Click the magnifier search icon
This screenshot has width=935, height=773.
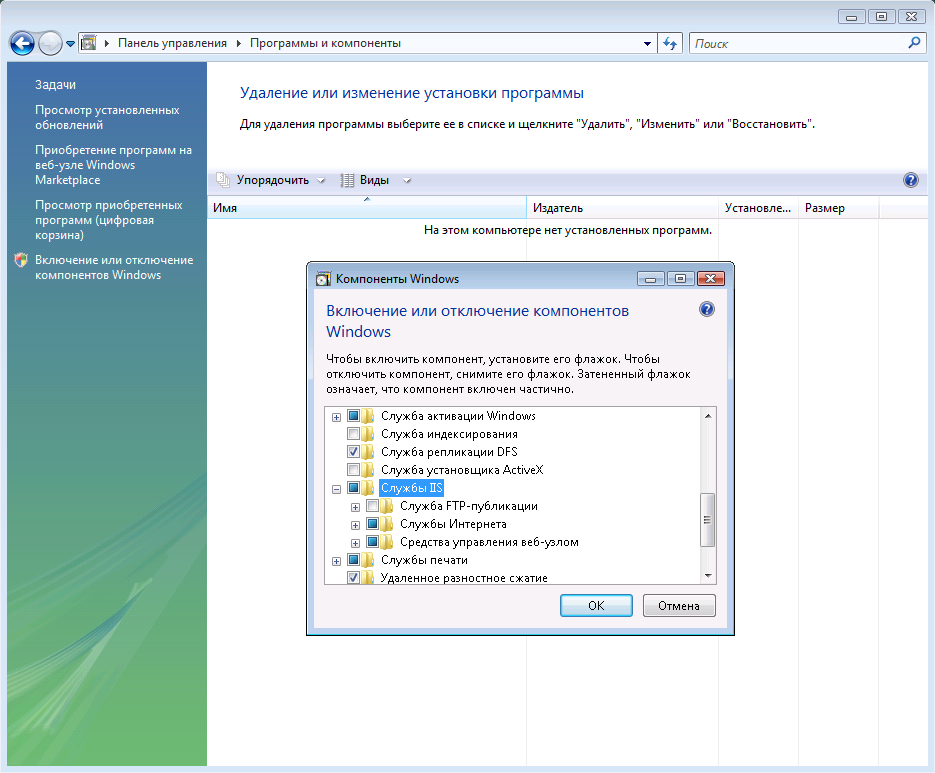(914, 43)
